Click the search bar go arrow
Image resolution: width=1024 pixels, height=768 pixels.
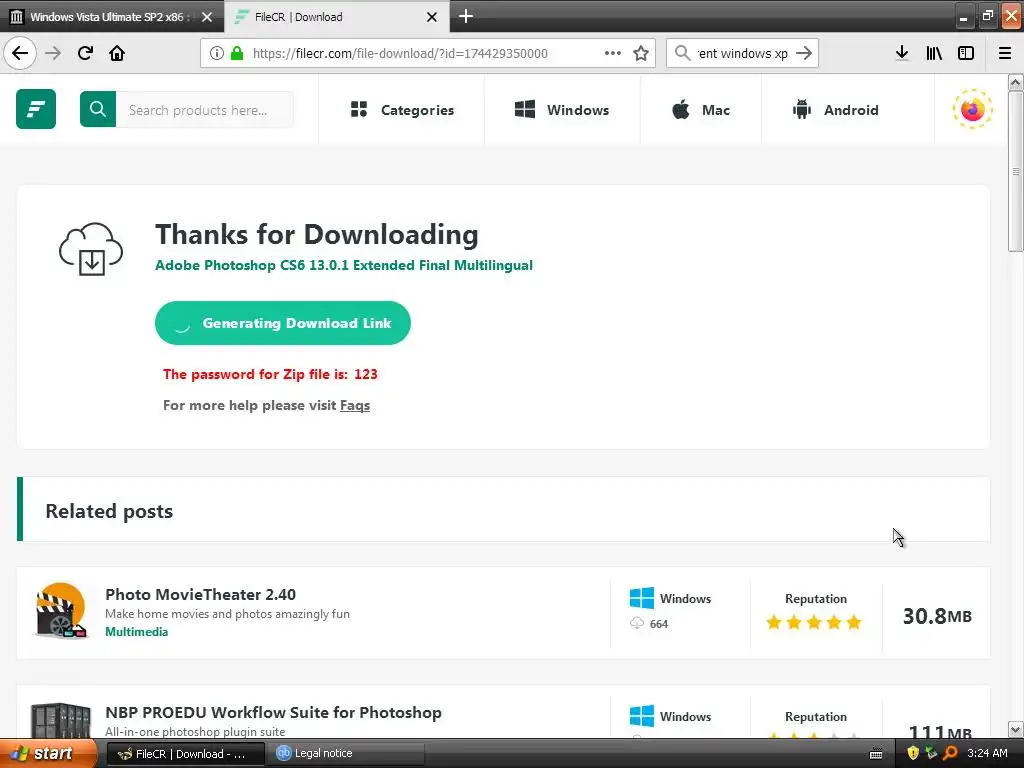(804, 53)
